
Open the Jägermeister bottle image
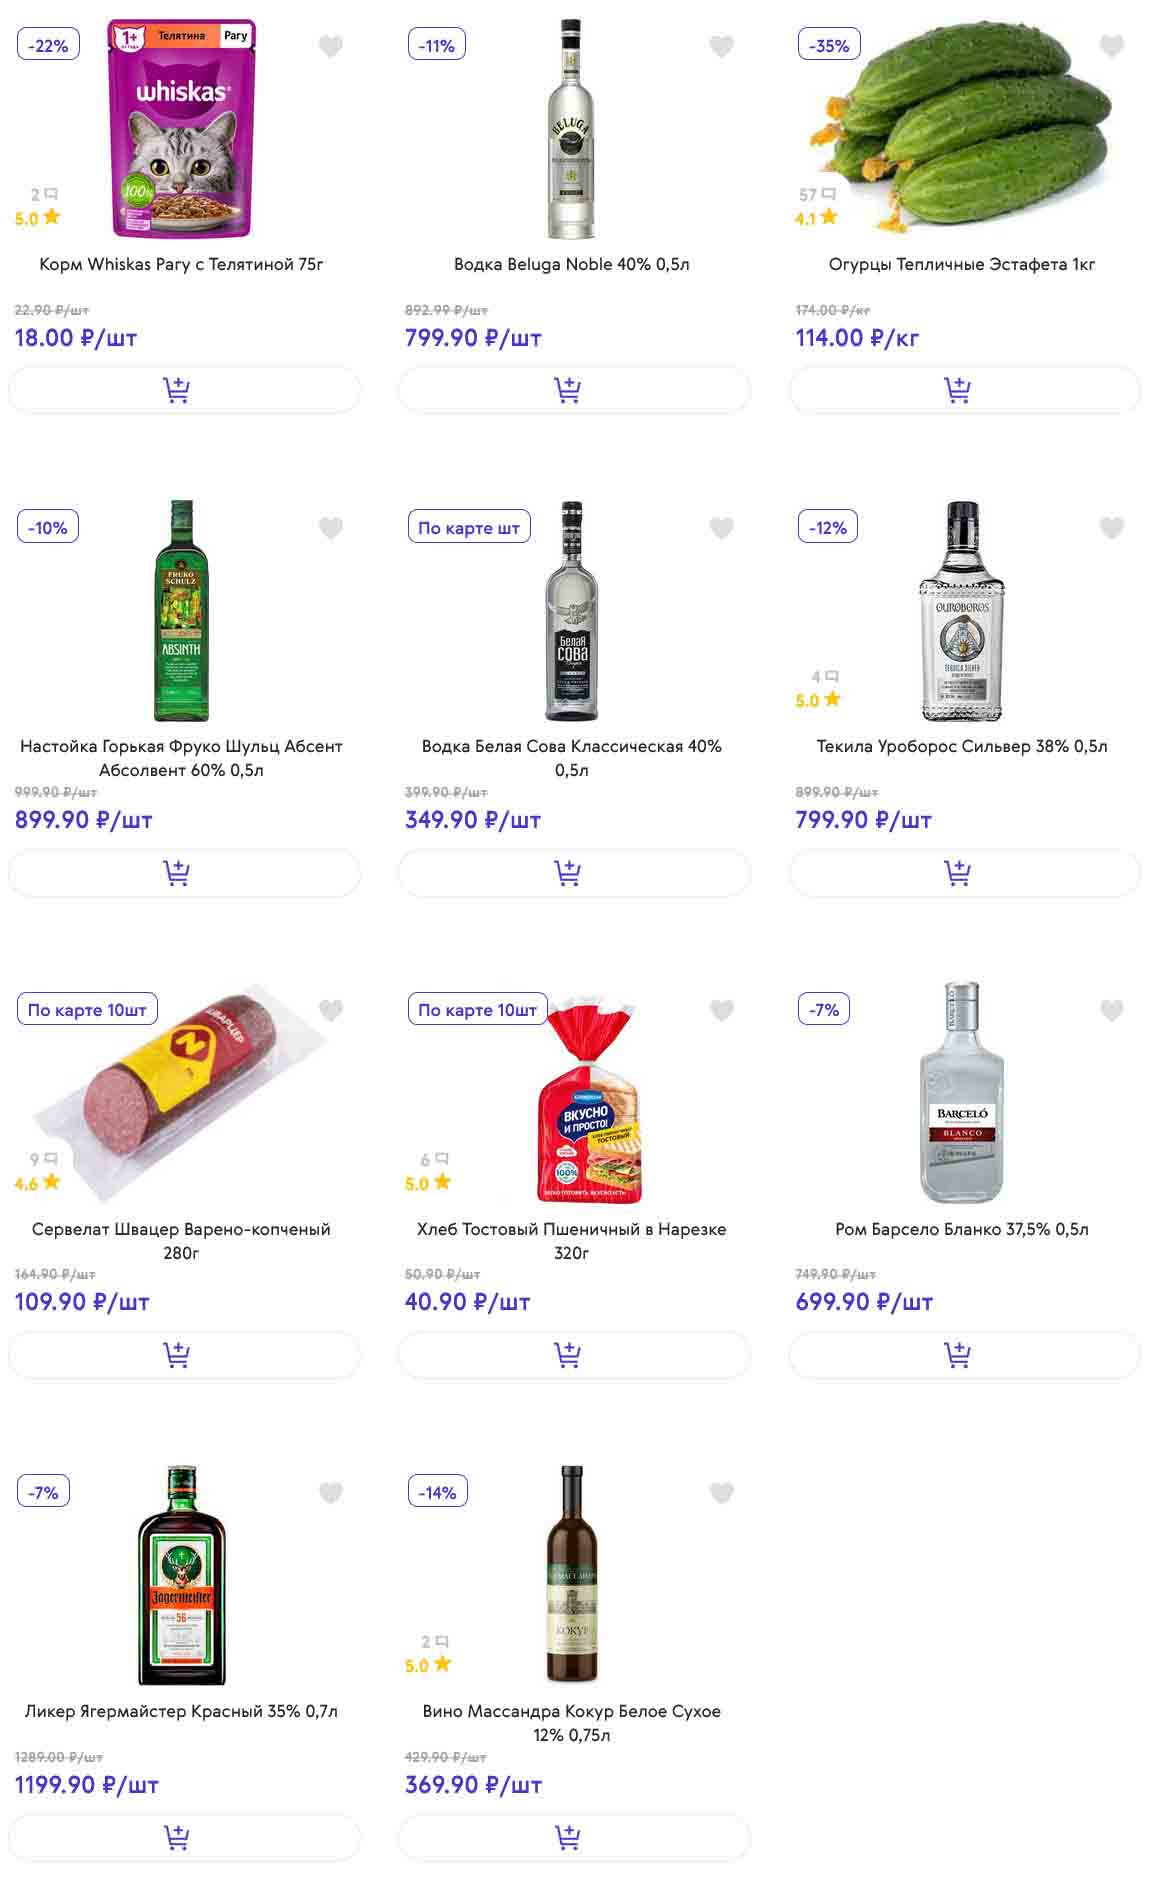pyautogui.click(x=182, y=1575)
